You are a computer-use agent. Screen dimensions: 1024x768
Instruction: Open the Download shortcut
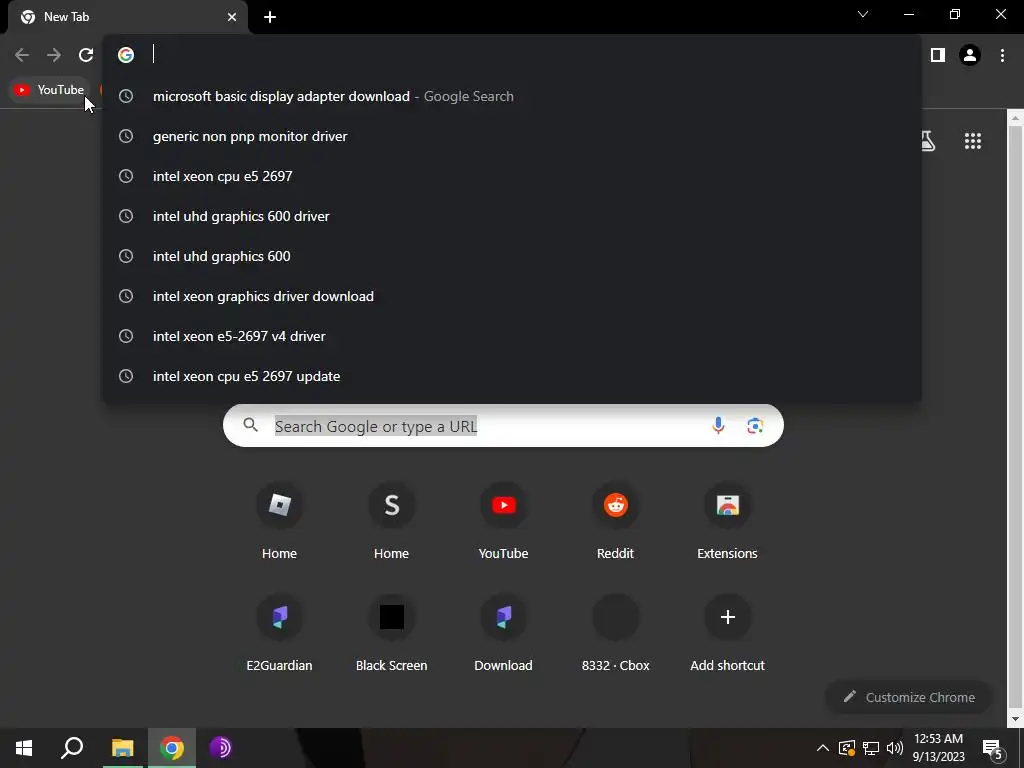[504, 633]
